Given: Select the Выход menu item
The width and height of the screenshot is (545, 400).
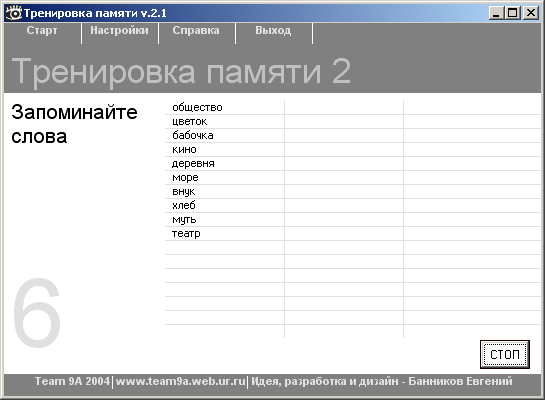Looking at the screenshot, I should click(x=273, y=31).
